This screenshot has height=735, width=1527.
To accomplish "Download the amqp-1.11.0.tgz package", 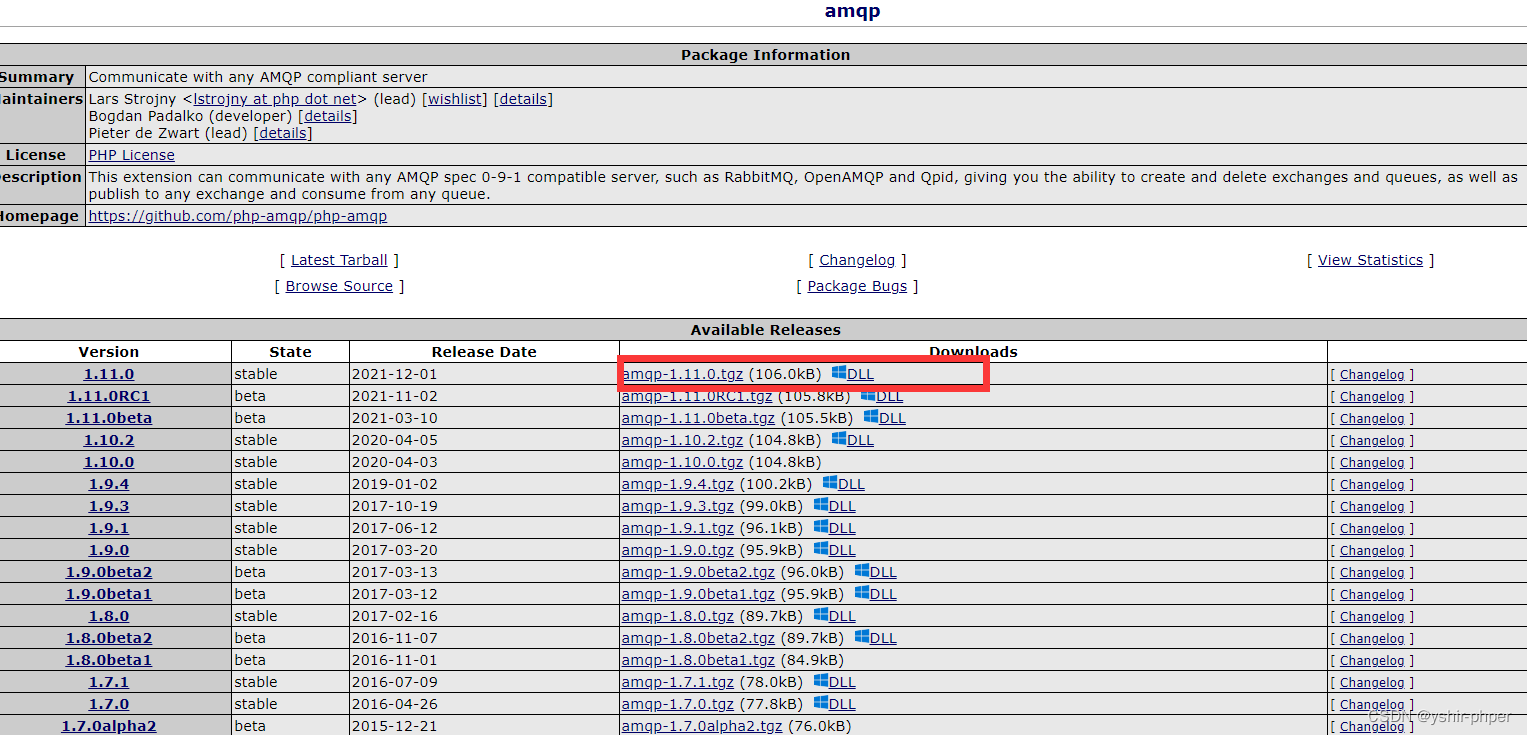I will click(684, 374).
